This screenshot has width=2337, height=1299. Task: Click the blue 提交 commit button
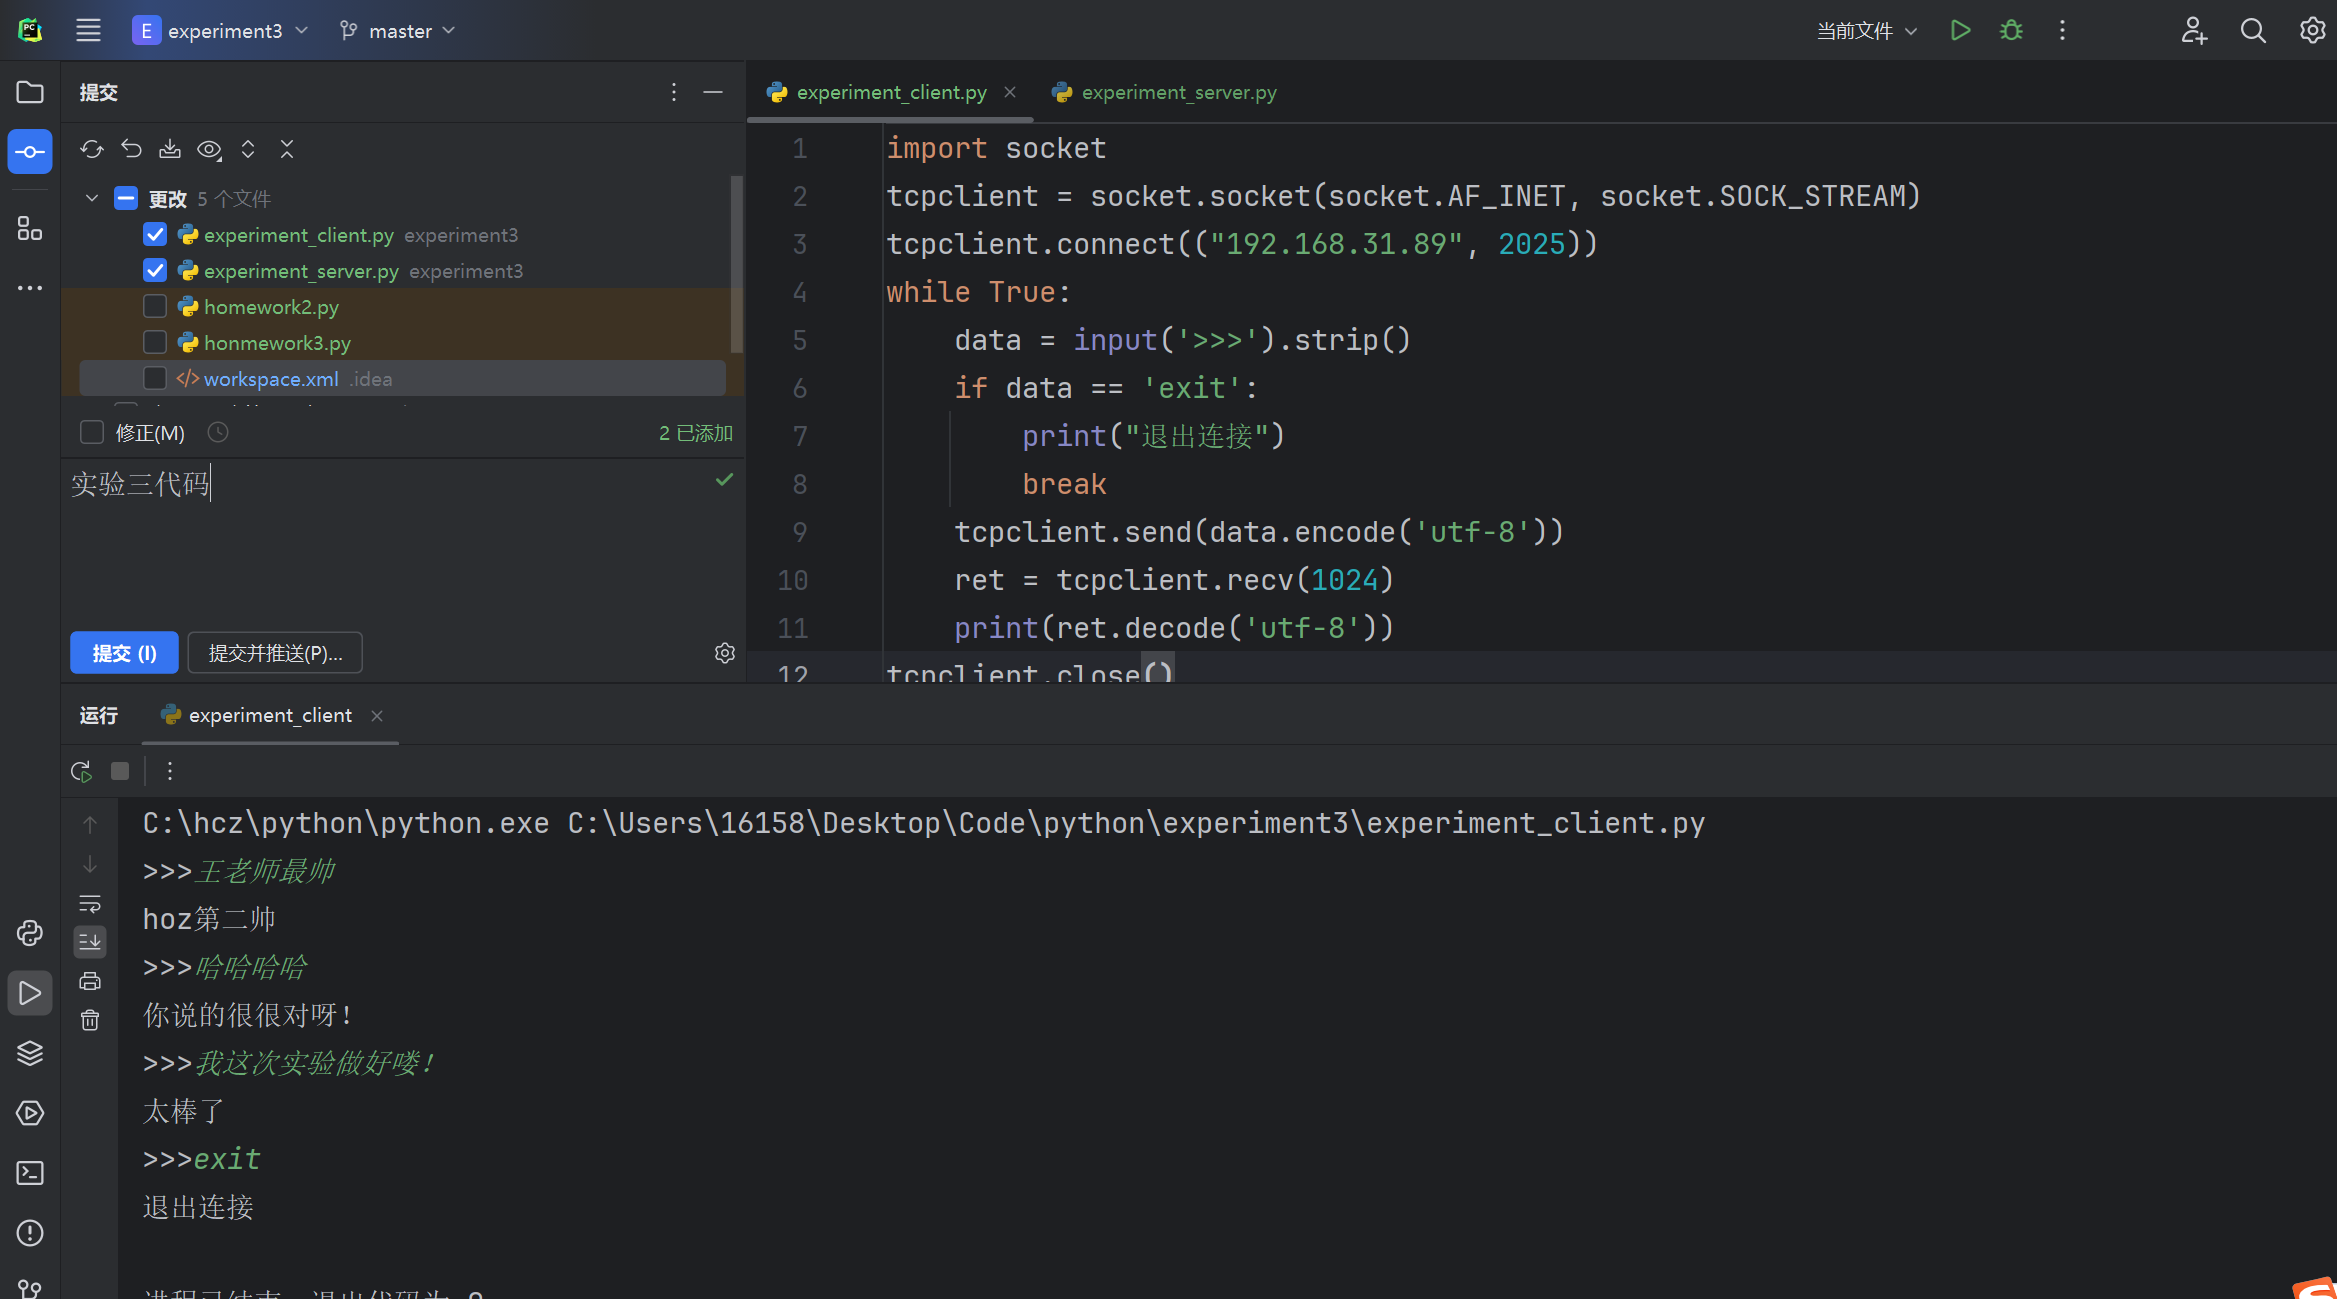pos(124,653)
